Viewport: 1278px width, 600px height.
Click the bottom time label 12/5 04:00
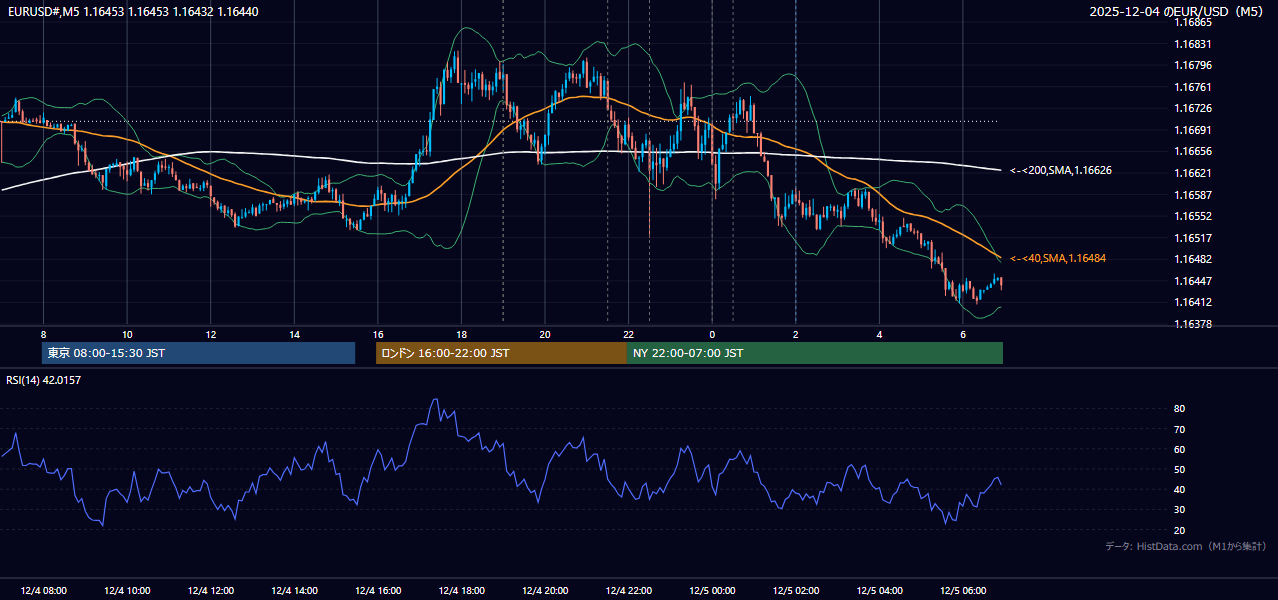click(x=879, y=591)
